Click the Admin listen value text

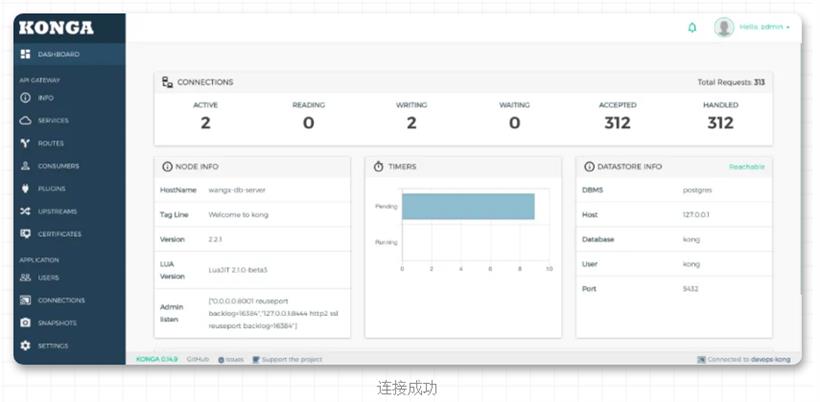pos(273,314)
